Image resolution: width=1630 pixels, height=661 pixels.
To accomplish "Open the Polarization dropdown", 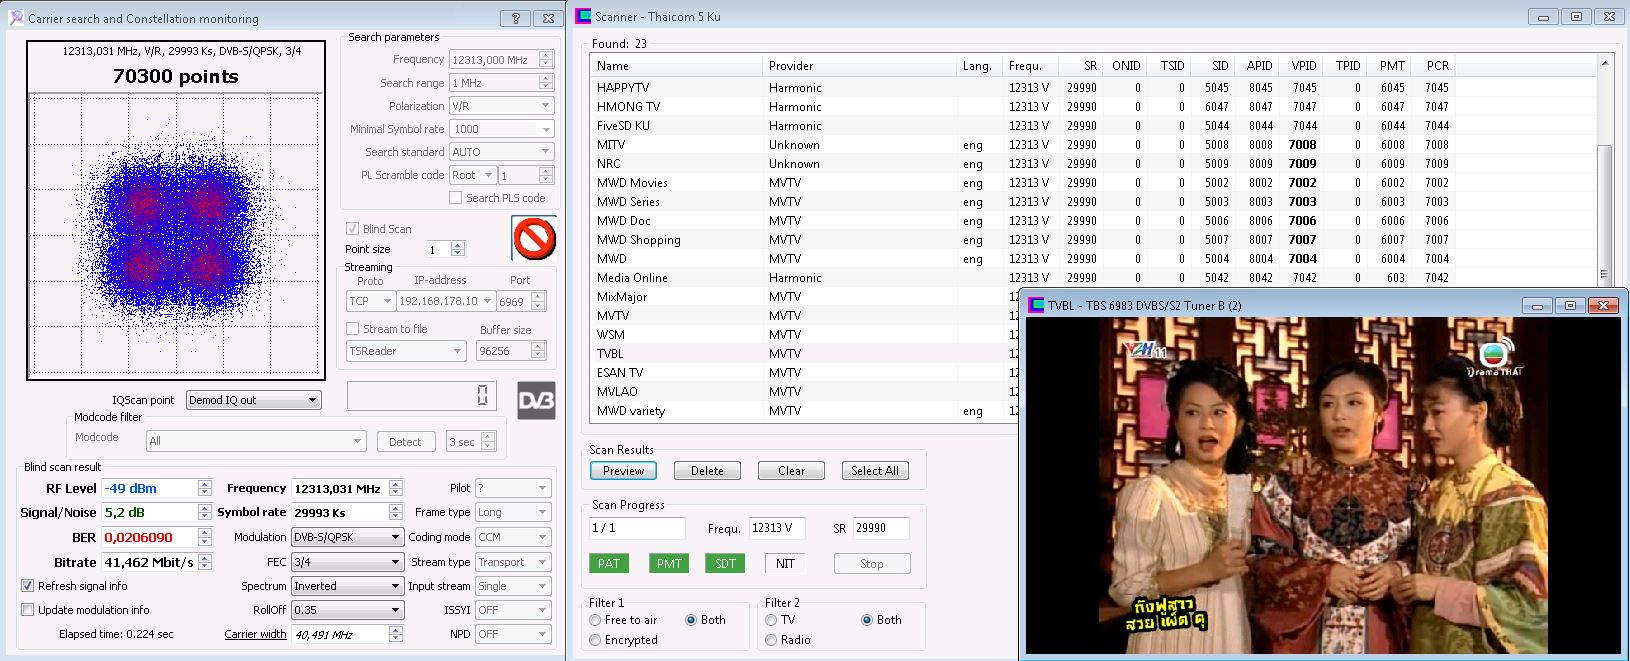I will (501, 105).
